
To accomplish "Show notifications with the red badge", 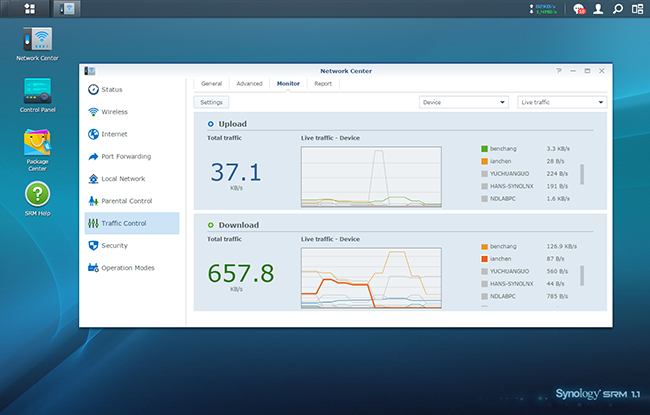I will [579, 9].
